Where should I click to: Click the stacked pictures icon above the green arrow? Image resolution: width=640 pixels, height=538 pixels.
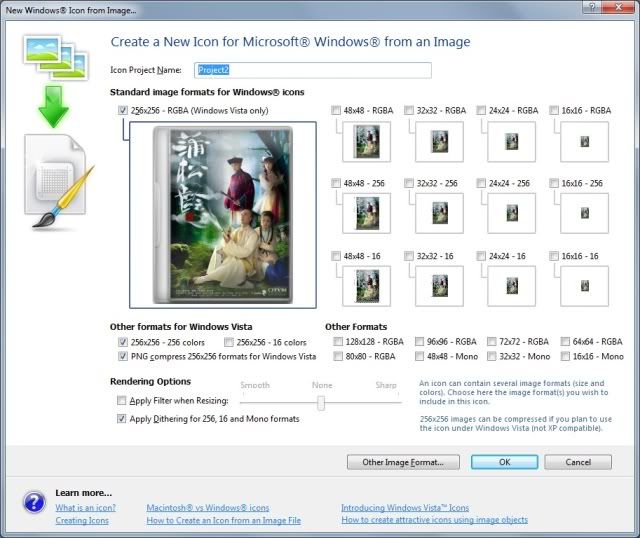tap(56, 58)
